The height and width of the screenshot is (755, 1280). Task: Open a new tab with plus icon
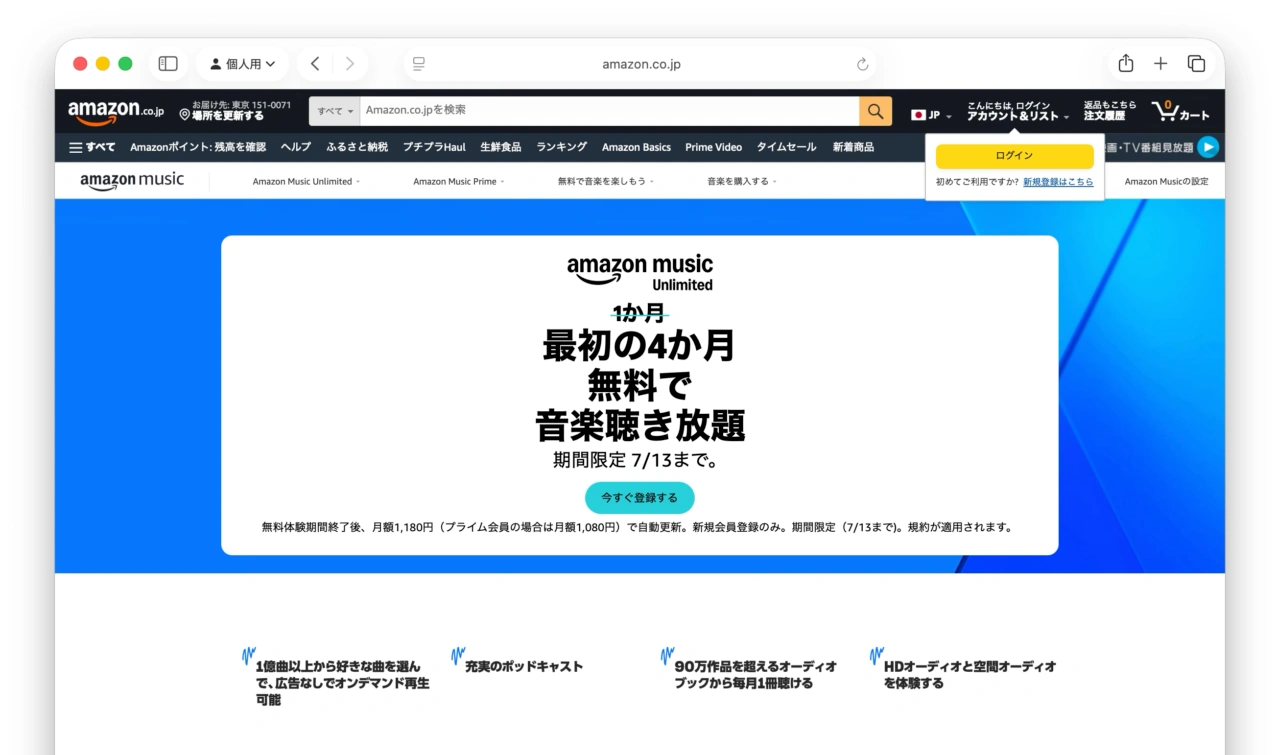click(1160, 64)
